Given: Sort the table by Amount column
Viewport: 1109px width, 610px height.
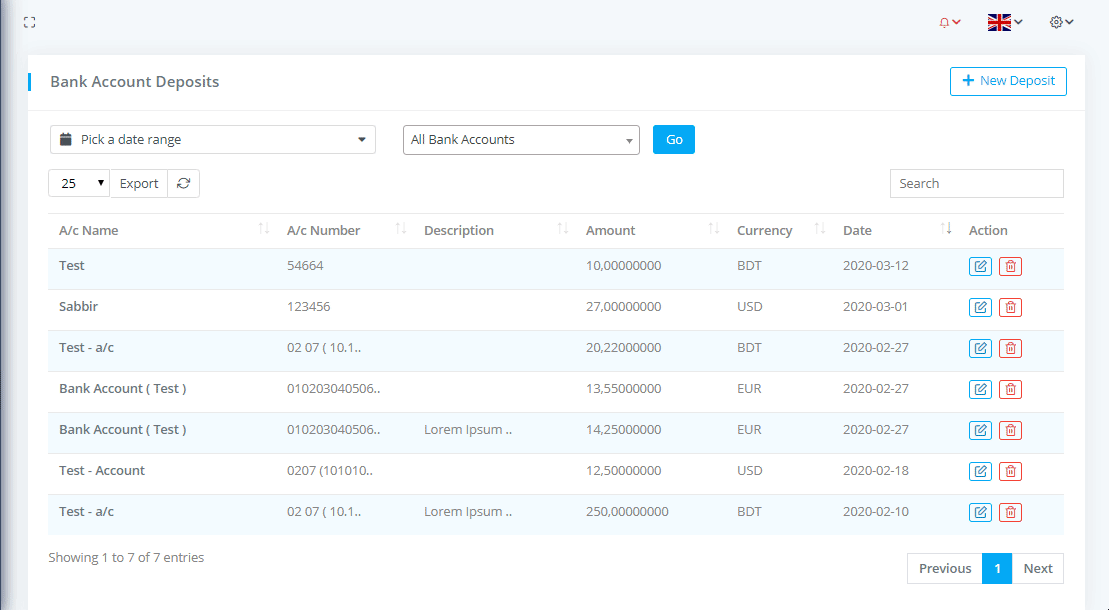Looking at the screenshot, I should pyautogui.click(x=610, y=230).
